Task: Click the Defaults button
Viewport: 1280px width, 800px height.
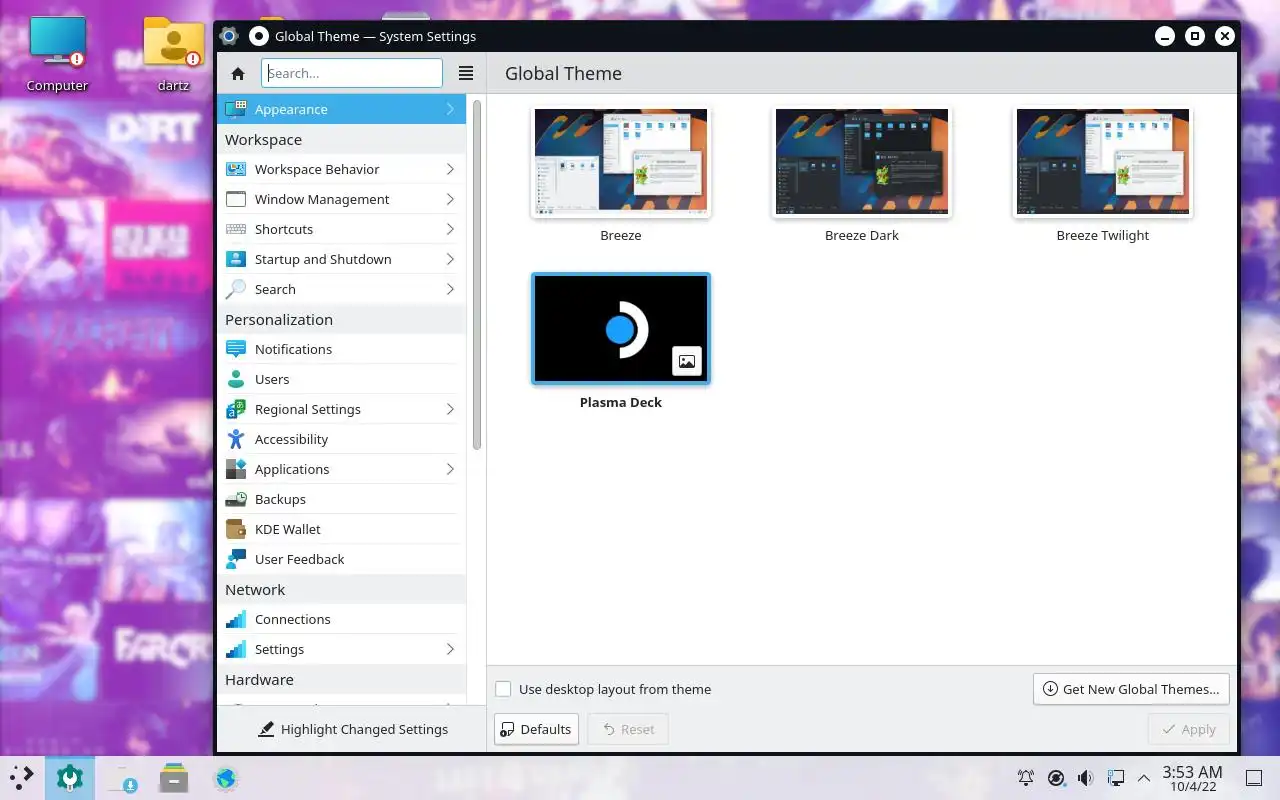Action: [536, 729]
